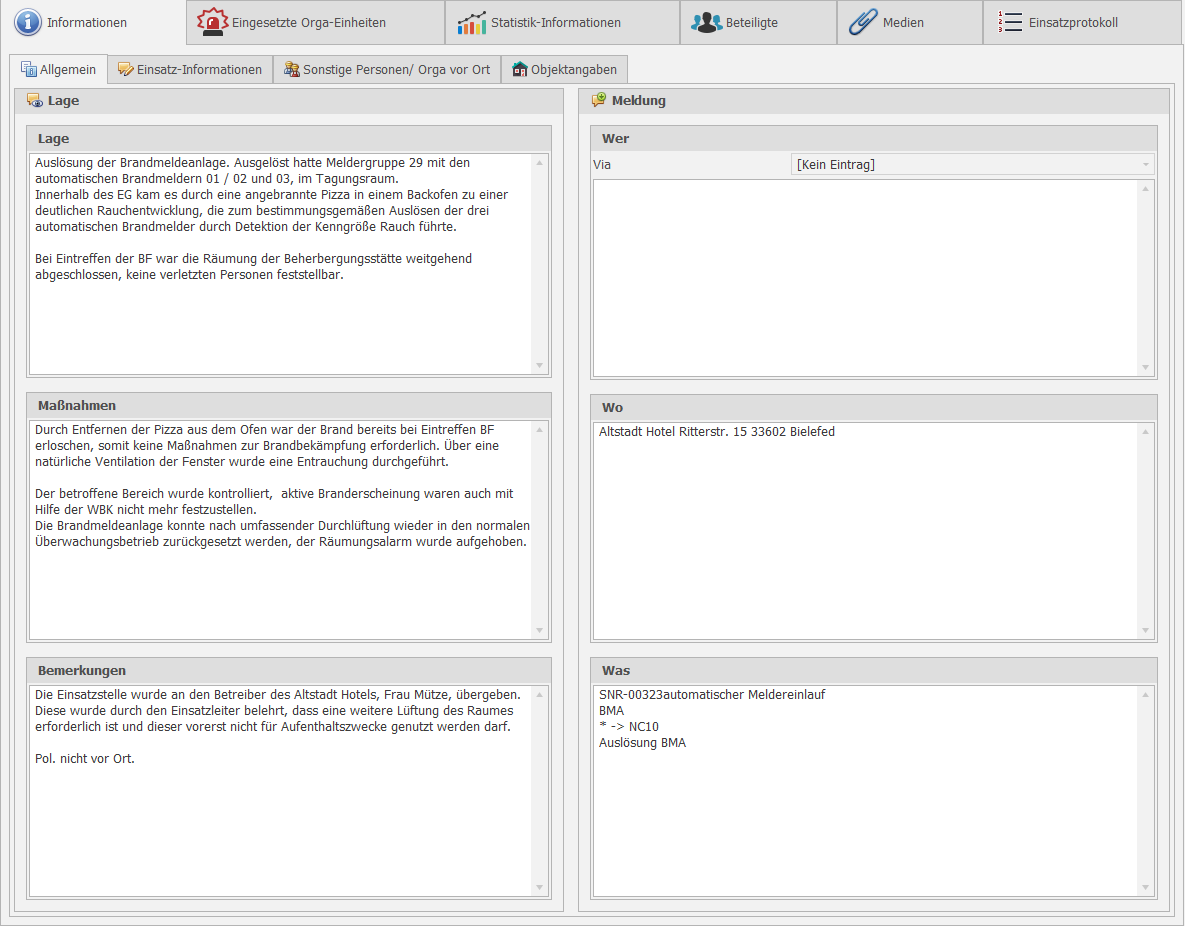Click into the Maßnahmen text field
The width and height of the screenshot is (1185, 926).
click(x=280, y=590)
